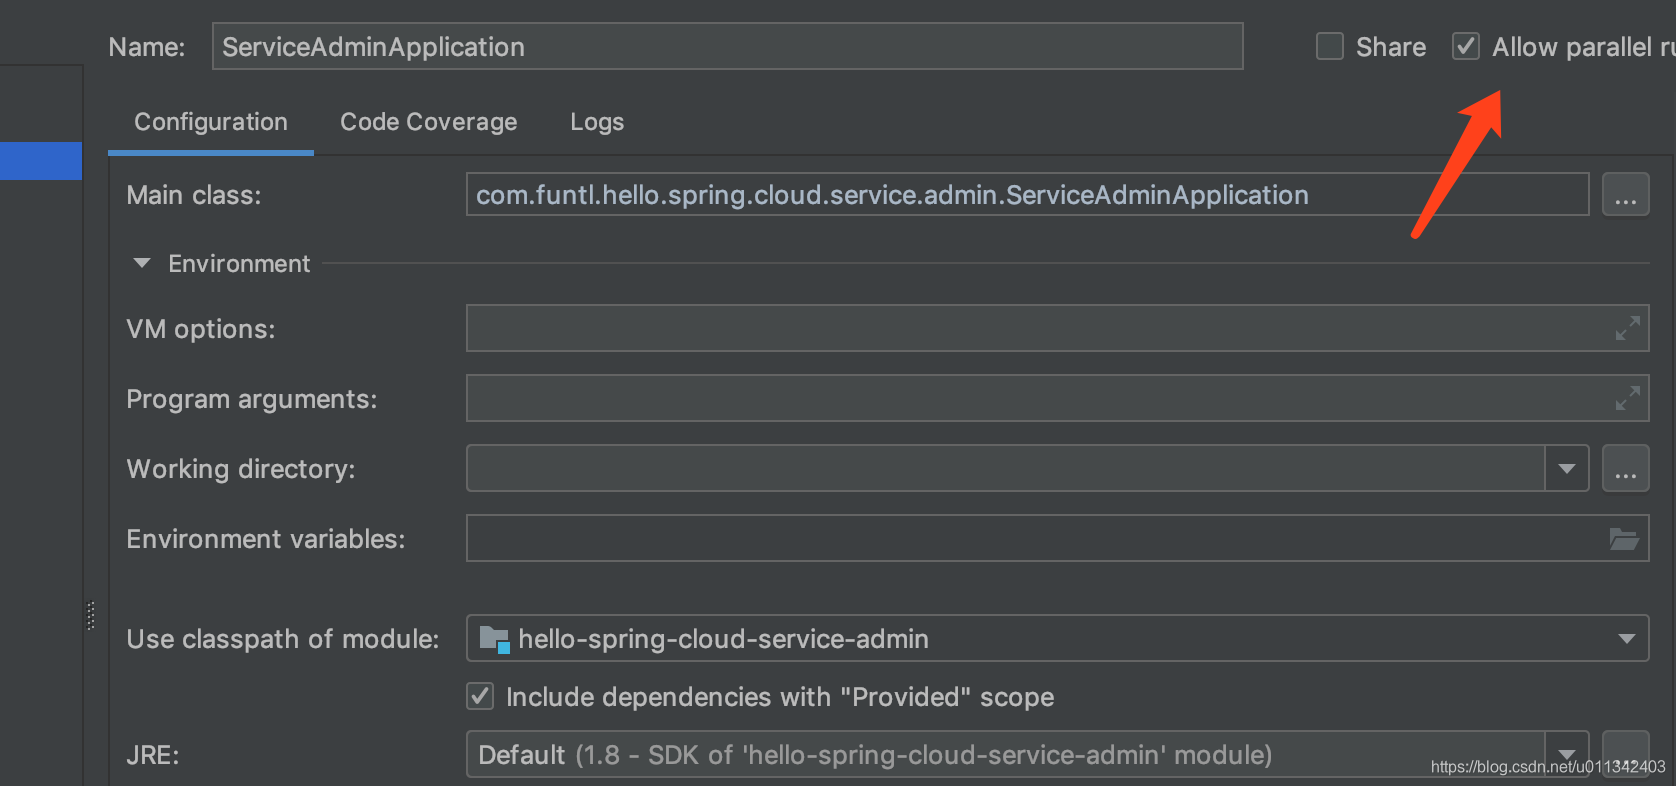Browse for Main class with ellipsis button
Viewport: 1676px width, 786px height.
1625,195
